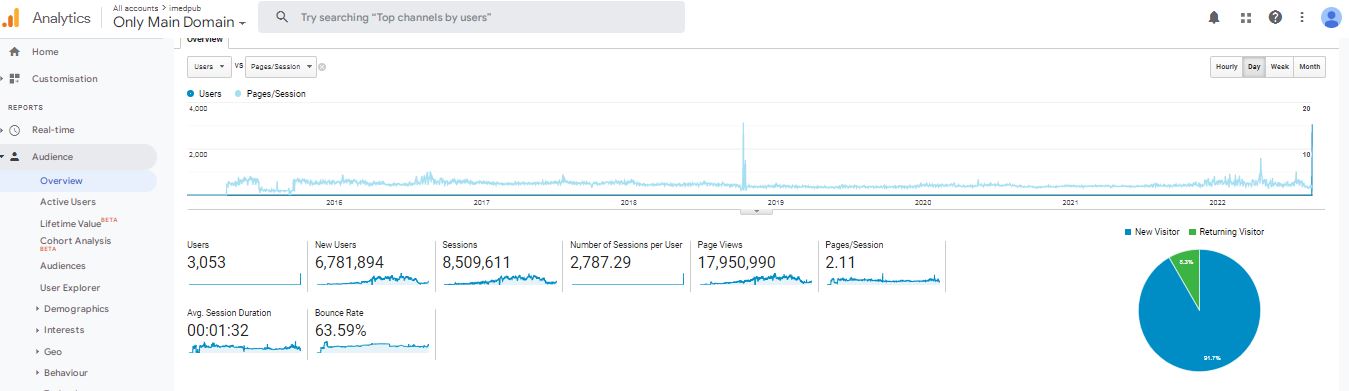Click the Real-time clock icon

tap(15, 130)
